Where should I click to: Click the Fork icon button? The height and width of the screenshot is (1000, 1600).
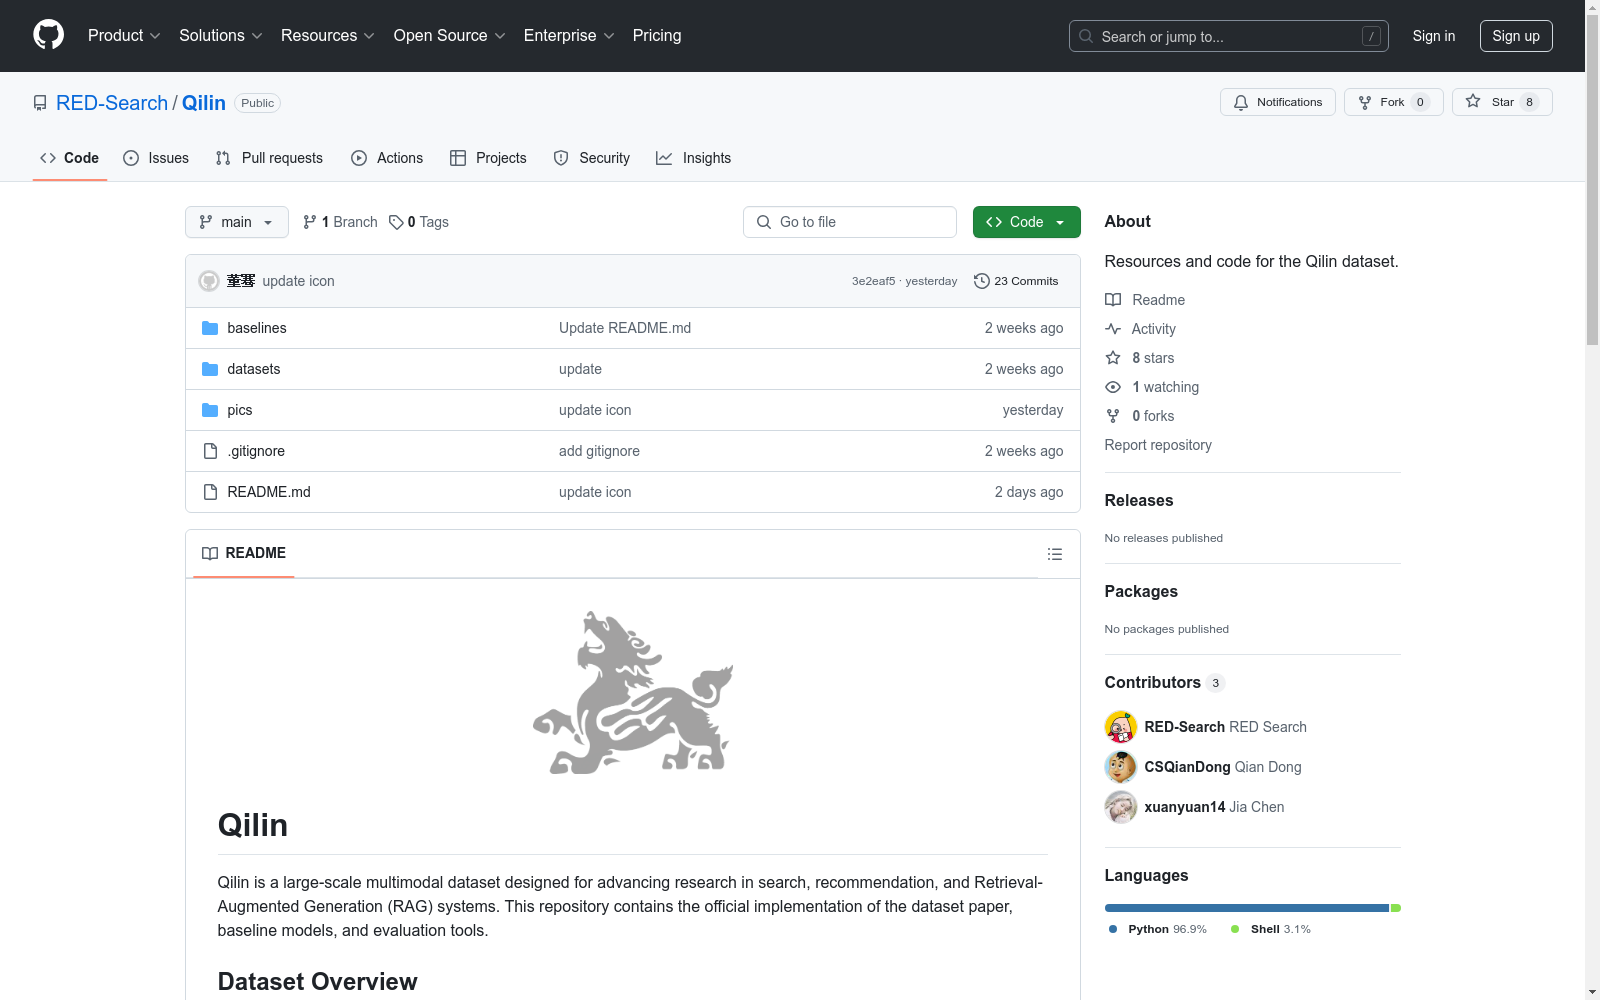(x=1393, y=102)
